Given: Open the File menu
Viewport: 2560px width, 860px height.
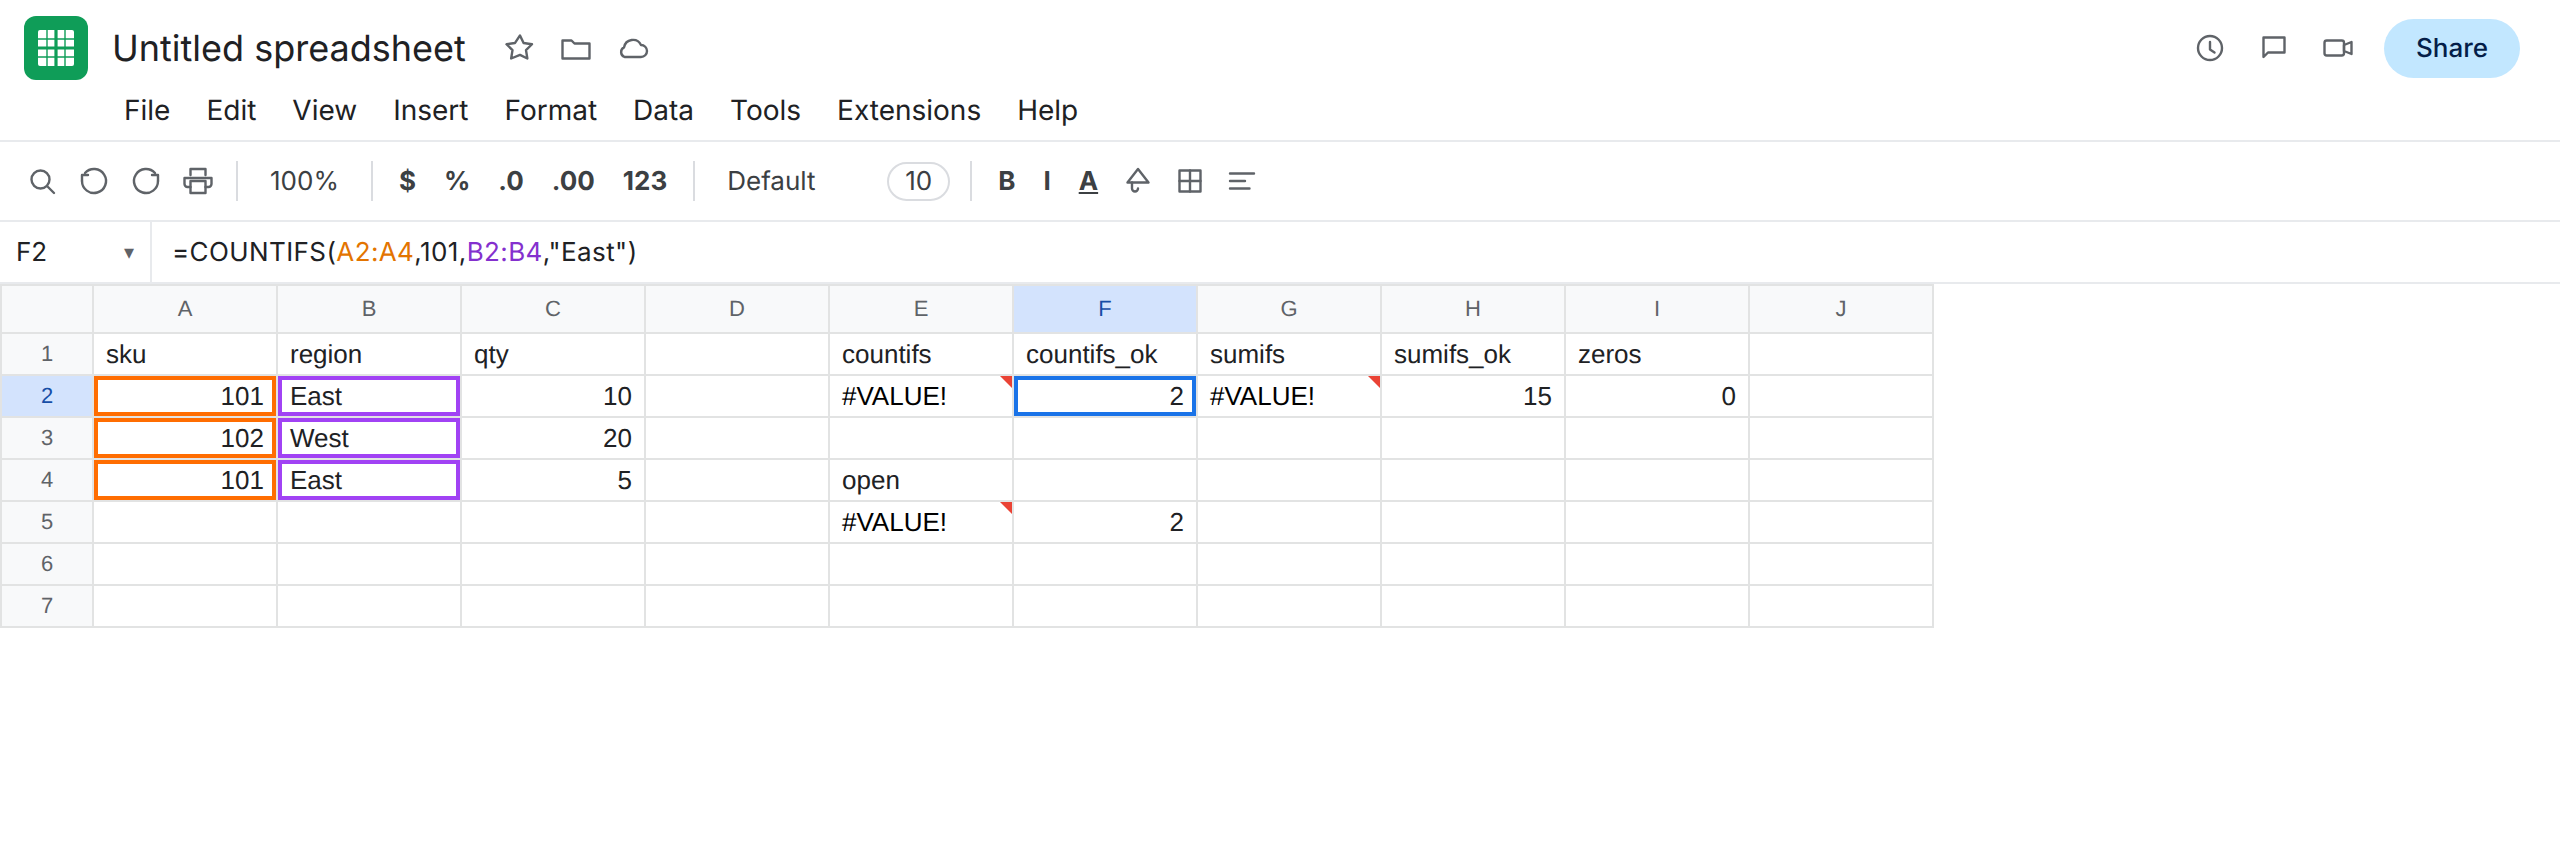Looking at the screenshot, I should [147, 110].
